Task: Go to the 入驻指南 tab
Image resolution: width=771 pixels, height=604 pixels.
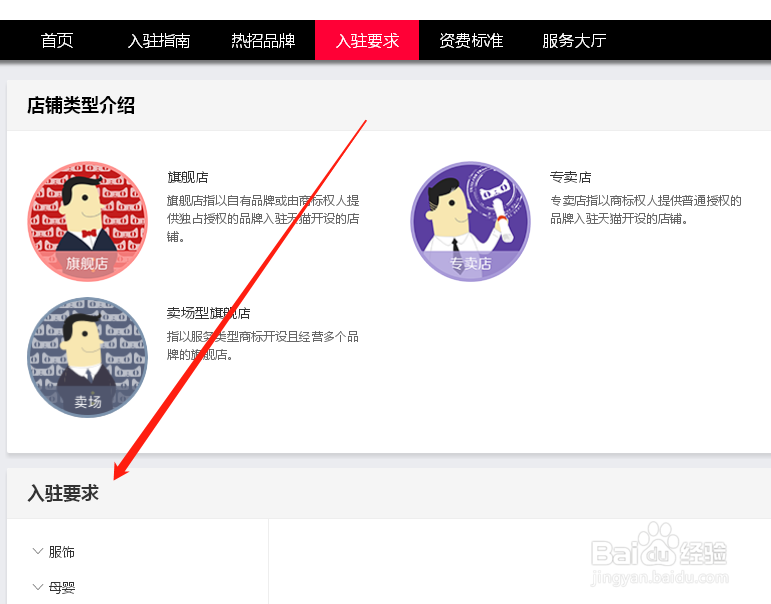Action: click(x=159, y=40)
